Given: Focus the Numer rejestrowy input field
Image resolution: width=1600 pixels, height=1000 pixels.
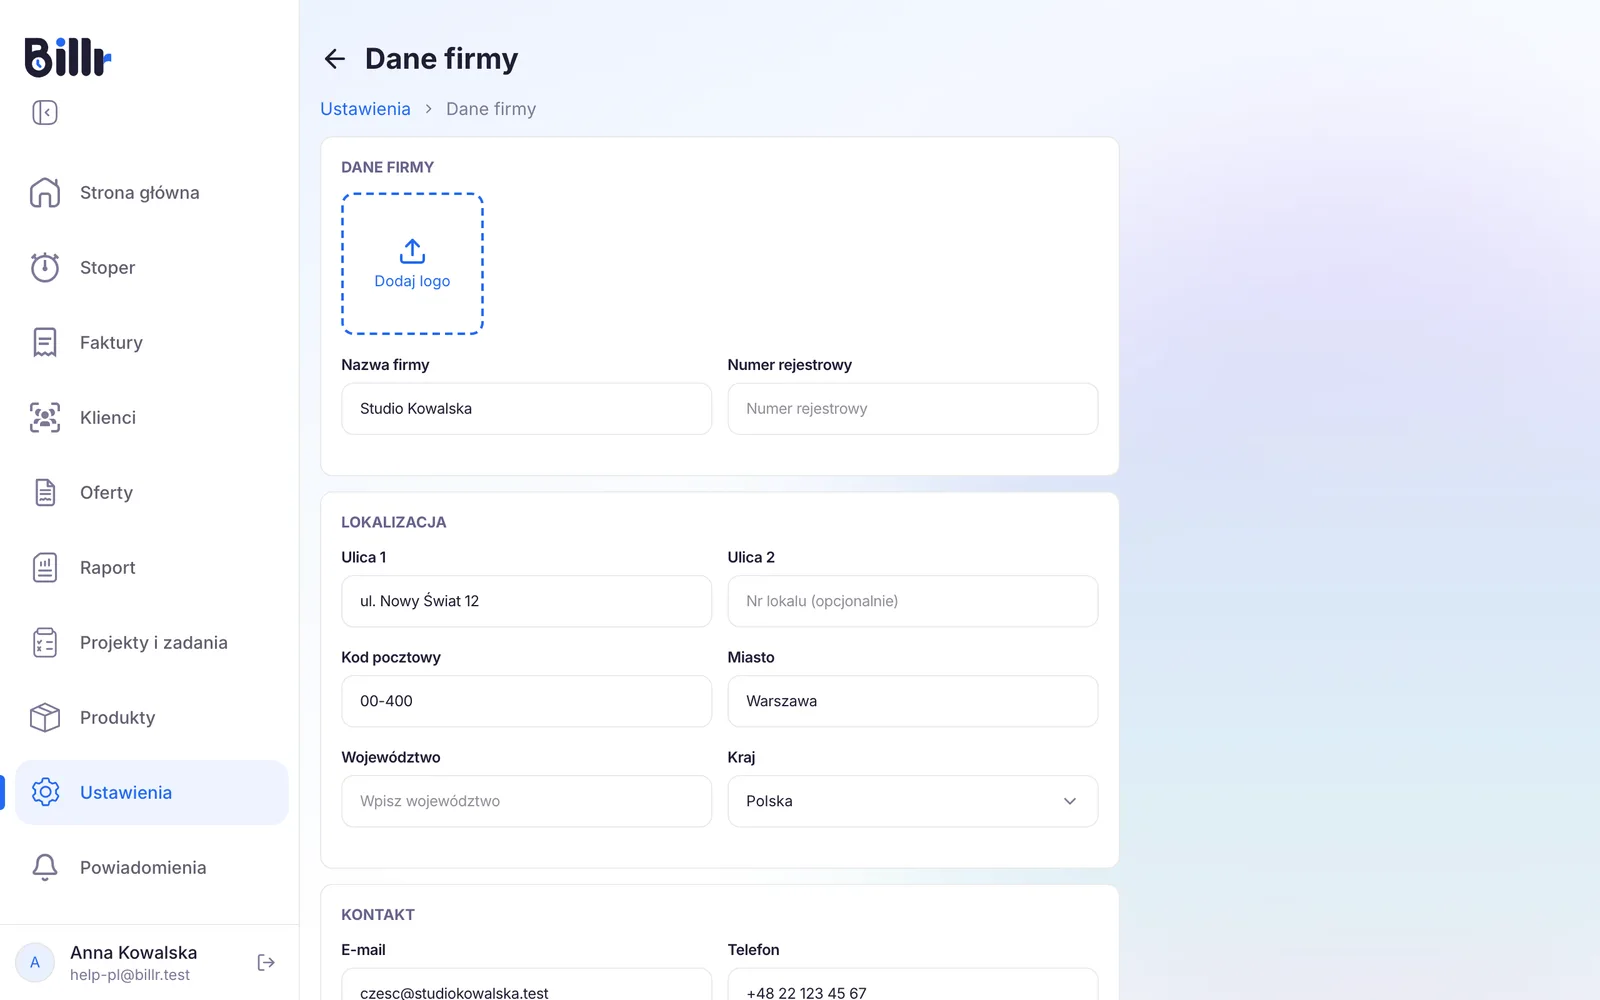Looking at the screenshot, I should tap(912, 408).
